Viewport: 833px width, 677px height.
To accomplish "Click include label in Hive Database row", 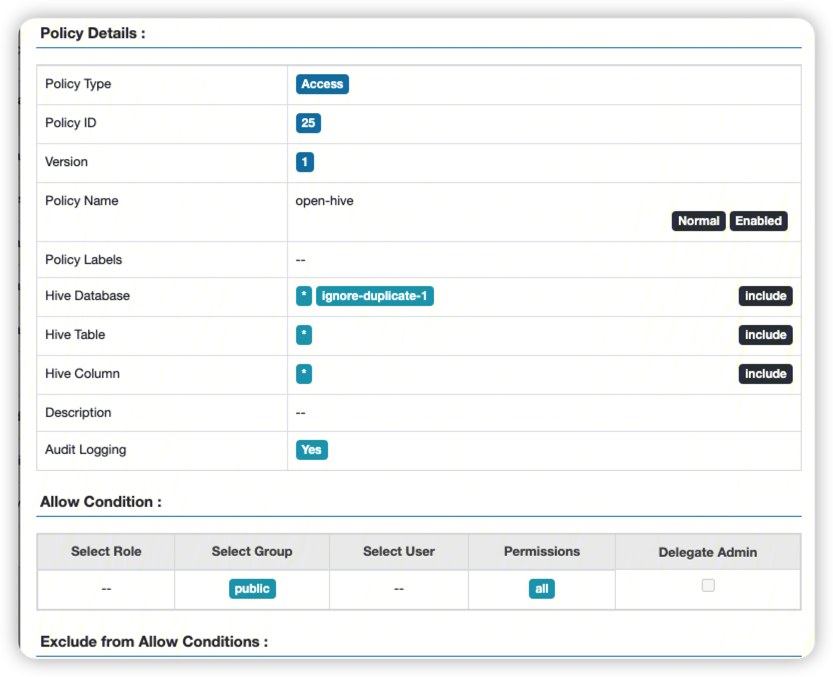I will [x=765, y=296].
